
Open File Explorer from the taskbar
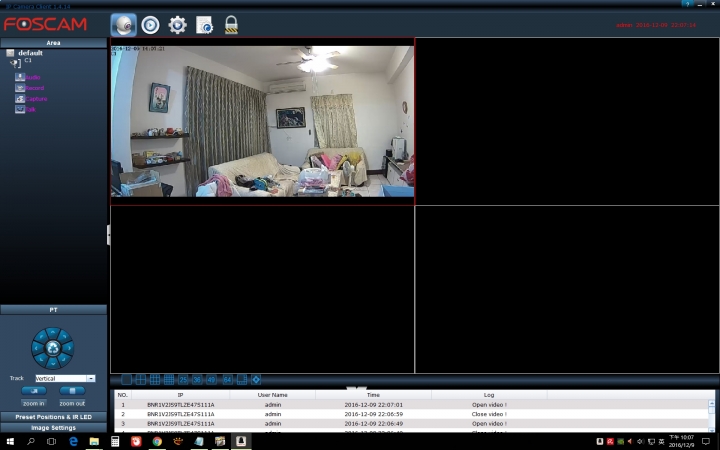point(94,441)
